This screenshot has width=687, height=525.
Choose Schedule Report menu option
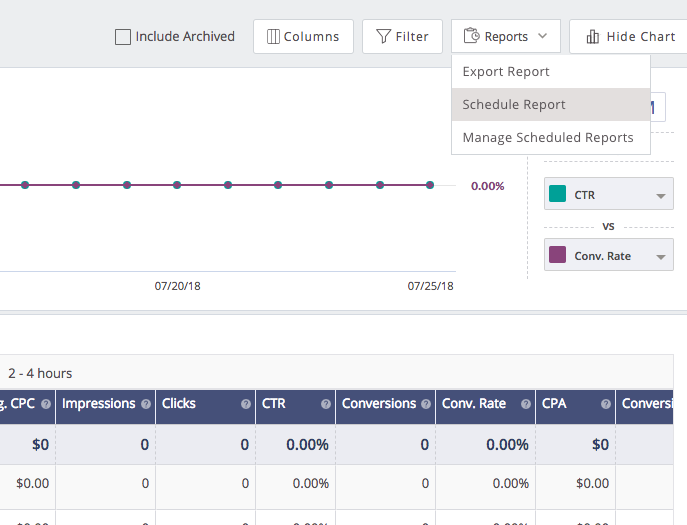click(x=514, y=105)
